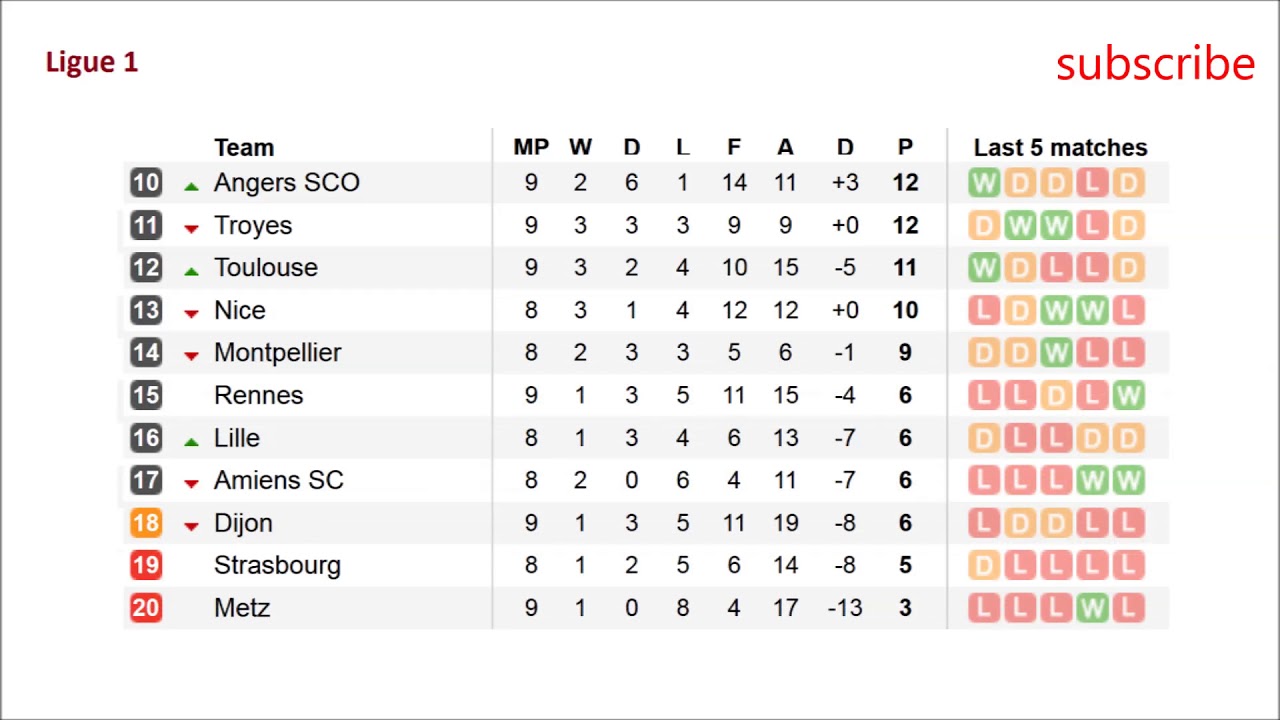Screen dimensions: 1280x720
Task: Click the subscribe text
Action: [x=1155, y=63]
